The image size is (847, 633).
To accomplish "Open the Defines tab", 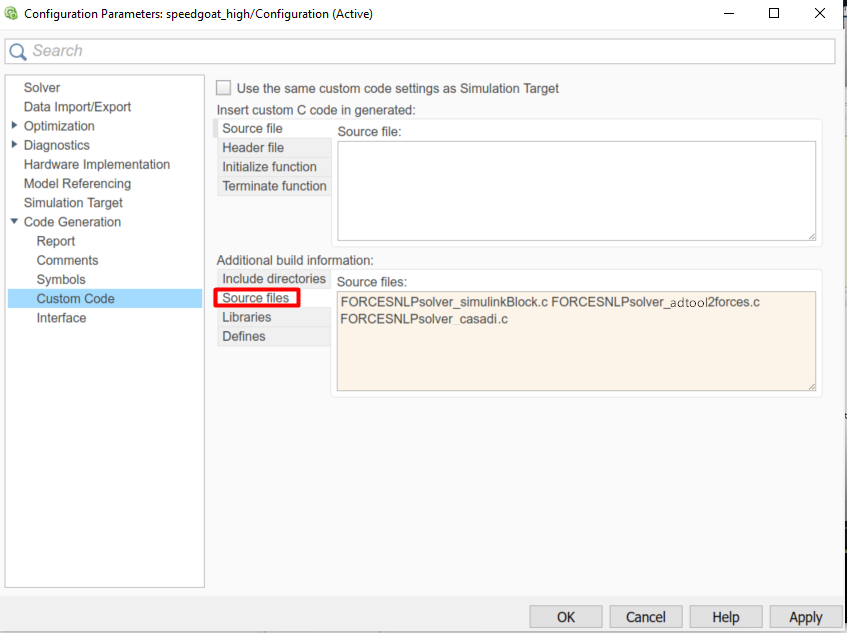I will point(244,336).
